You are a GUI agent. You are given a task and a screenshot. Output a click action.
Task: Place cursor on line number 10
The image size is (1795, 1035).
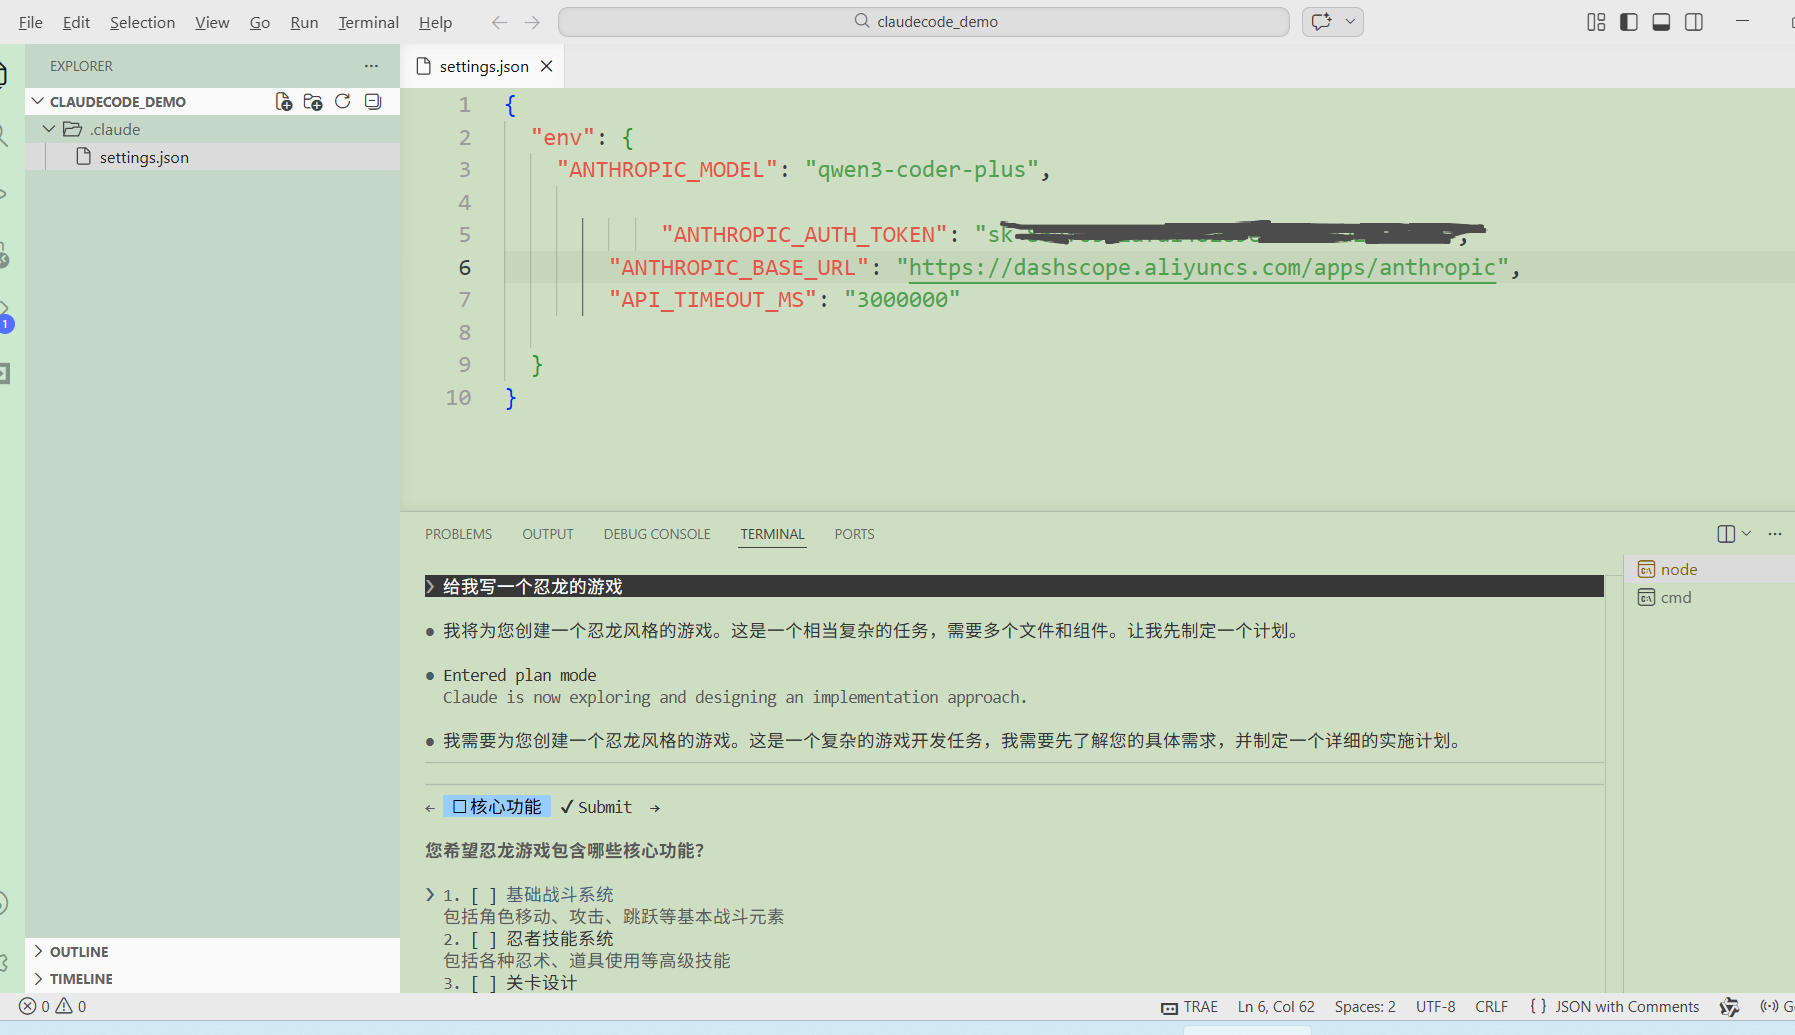pyautogui.click(x=458, y=398)
